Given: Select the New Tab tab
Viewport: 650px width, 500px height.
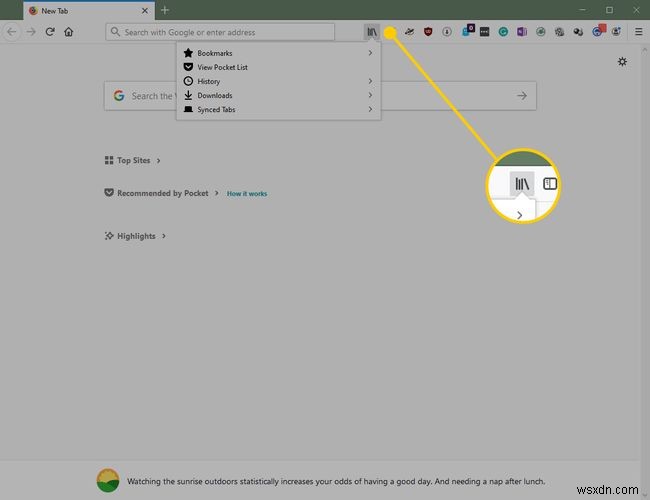Looking at the screenshot, I should pos(89,11).
